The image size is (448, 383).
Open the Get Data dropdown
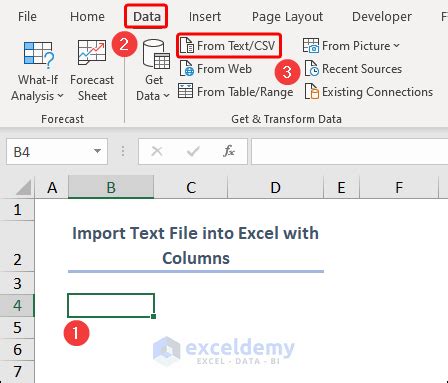click(x=153, y=70)
